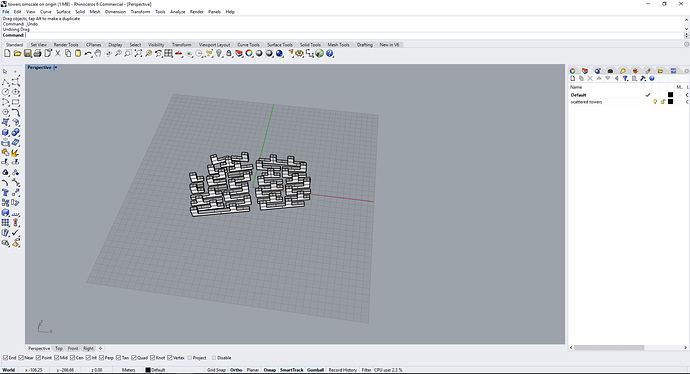
Task: Click the hammer tools icon in Layers panel
Action: [643, 78]
